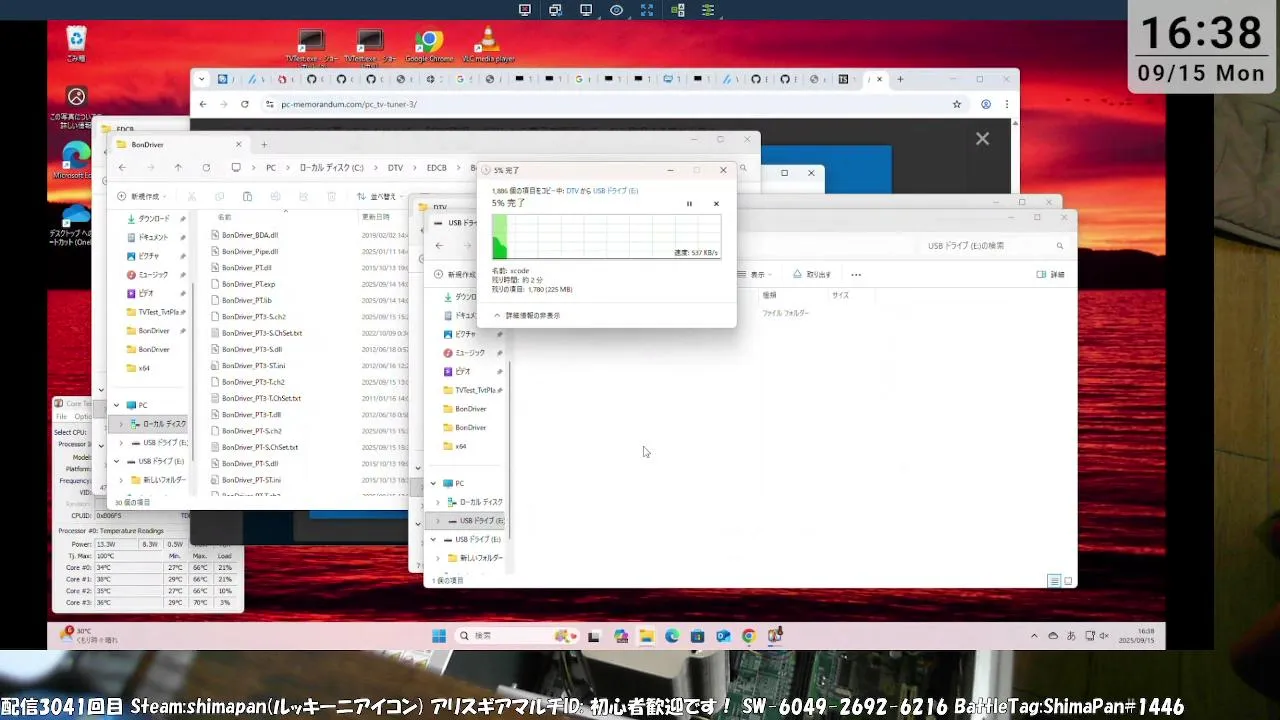Click PC in the BonDriver address breadcrumb

pos(271,168)
